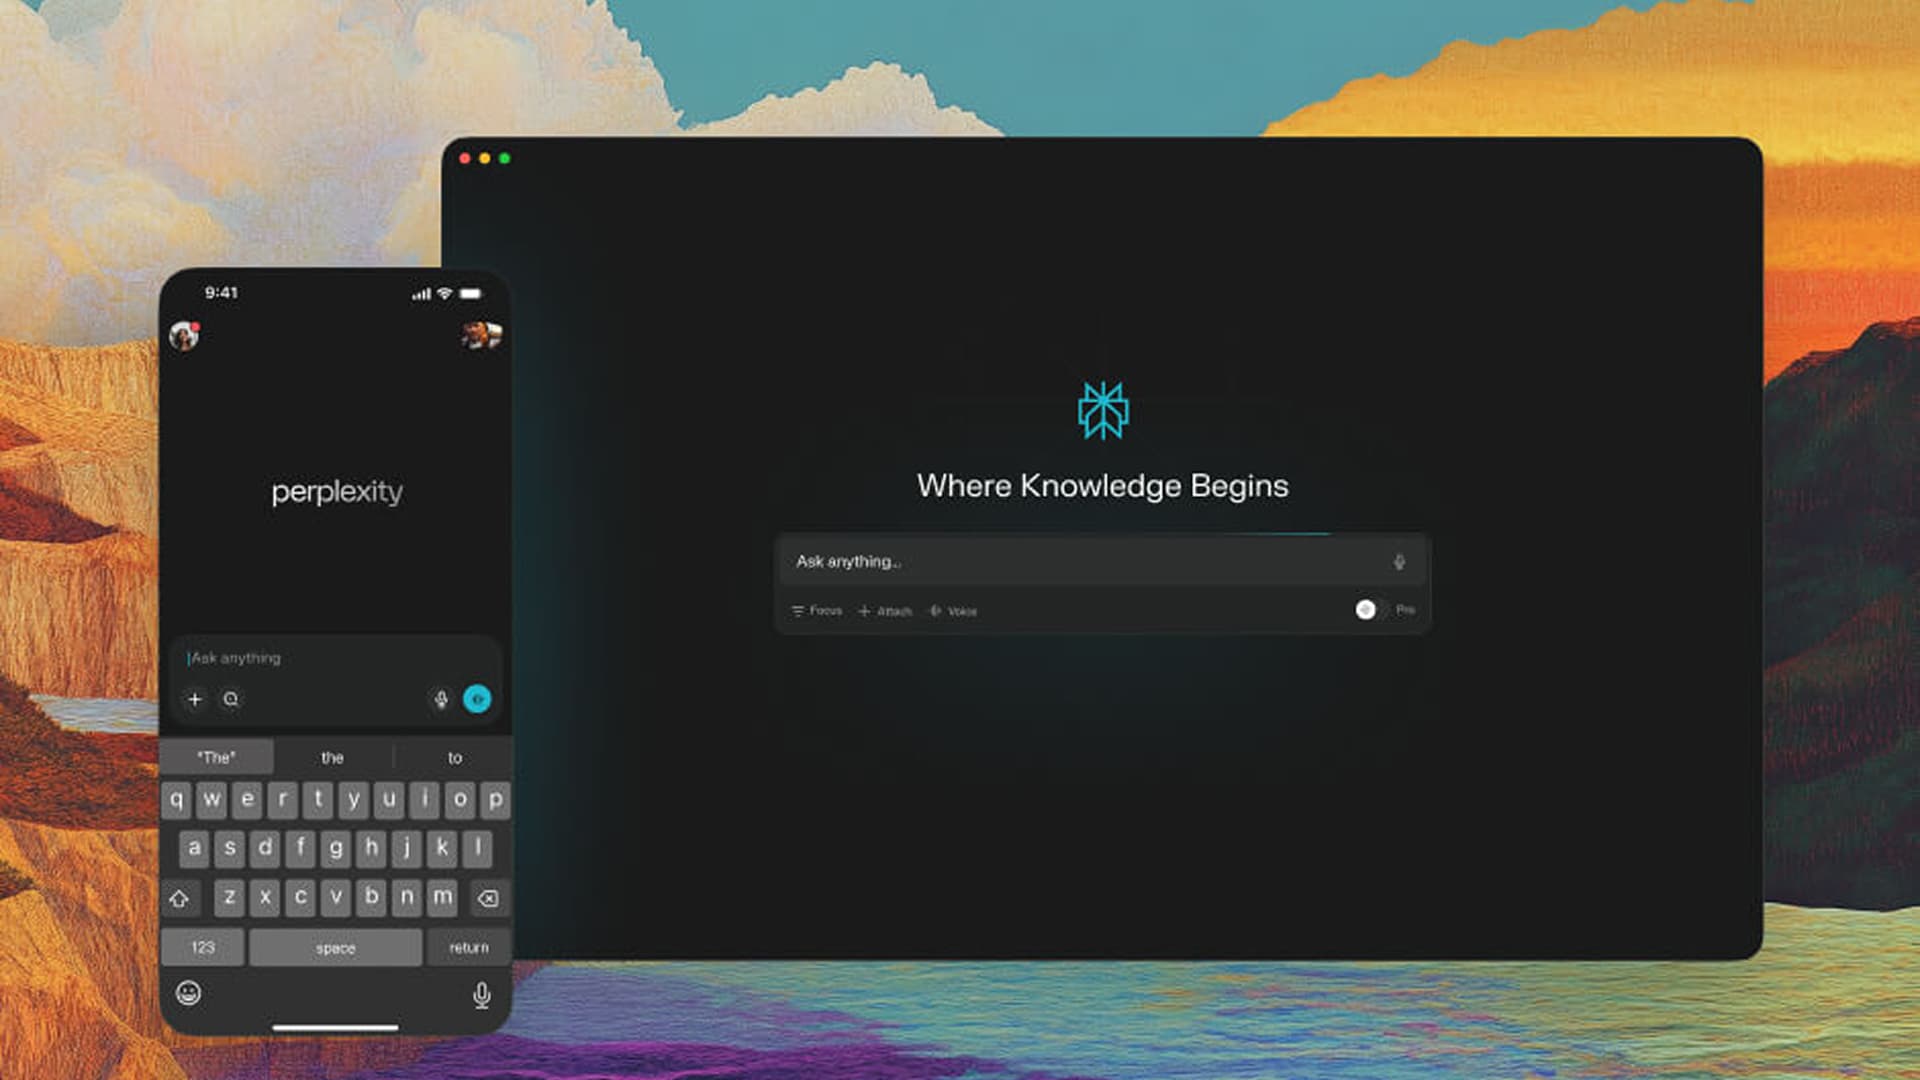Image resolution: width=1920 pixels, height=1080 pixels.
Task: Tap the top-right avatar on the phone
Action: click(x=482, y=334)
